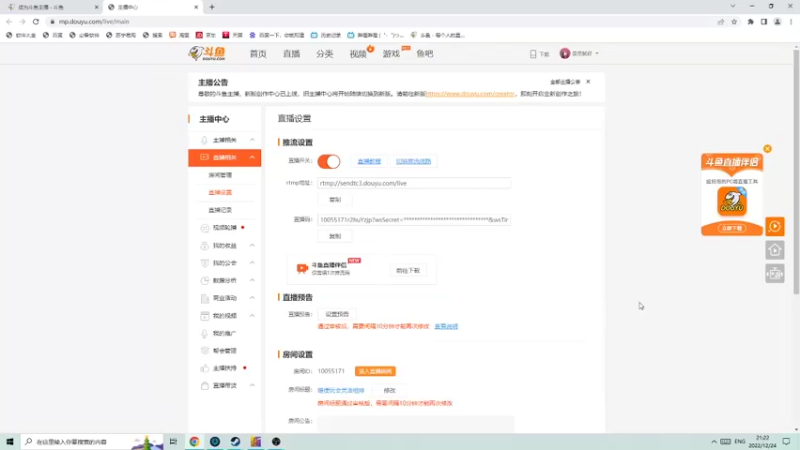Click the thumbs-up icon for 主播扶持
The height and width of the screenshot is (450, 800).
205,368
